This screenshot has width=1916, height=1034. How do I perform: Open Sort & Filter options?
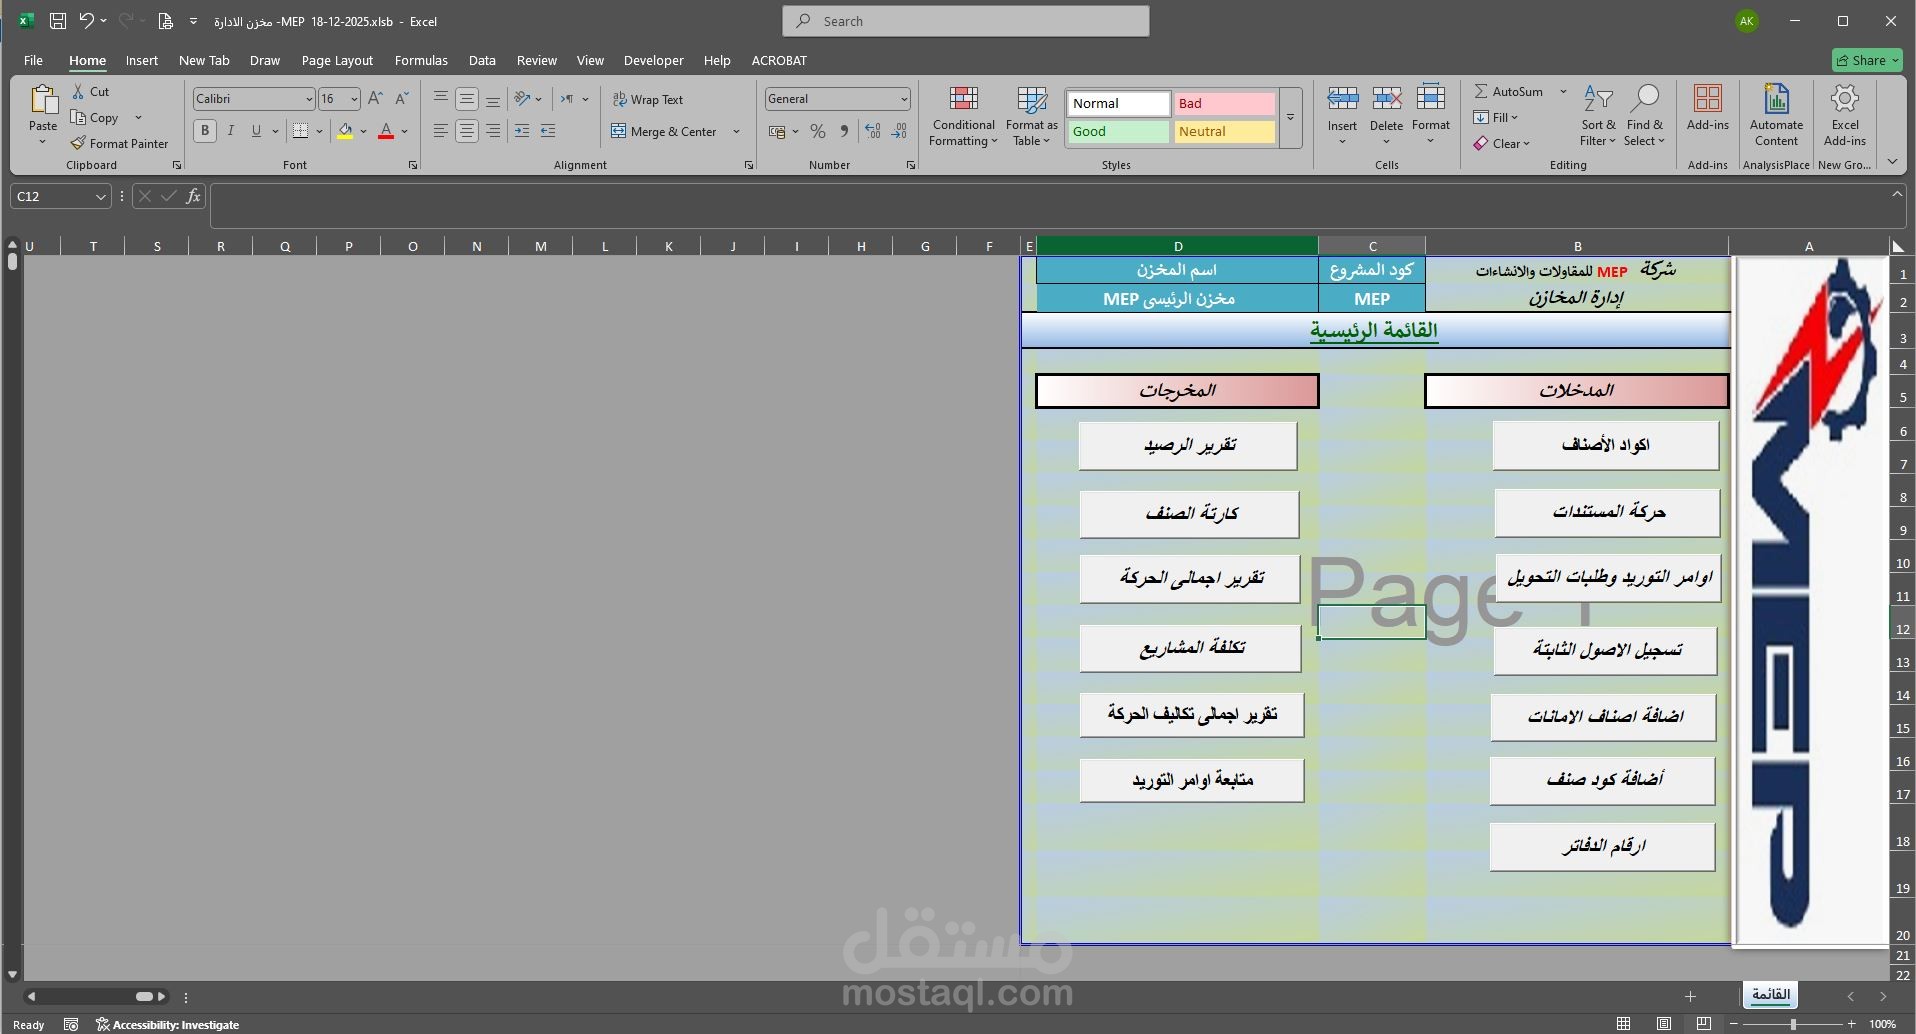[x=1598, y=116]
